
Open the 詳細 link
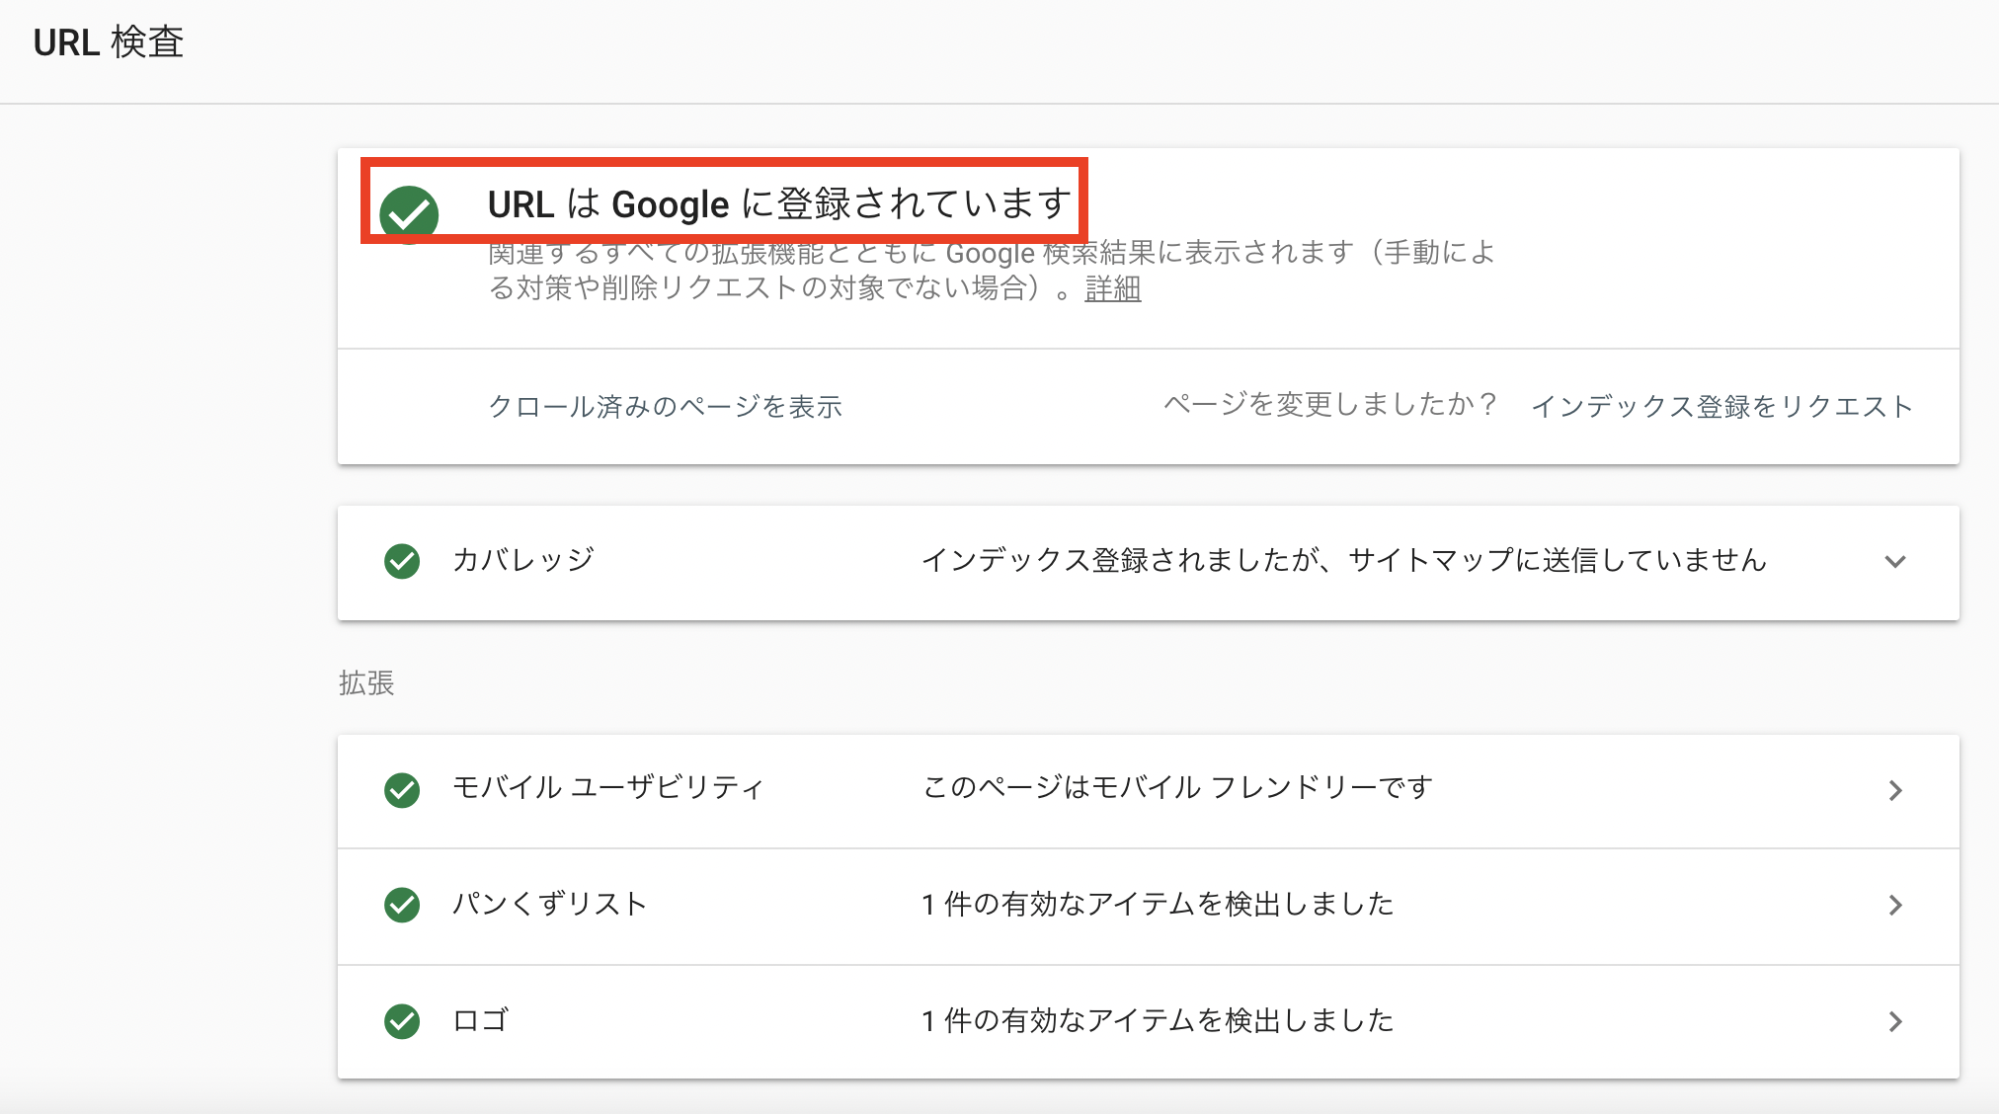[x=1113, y=289]
